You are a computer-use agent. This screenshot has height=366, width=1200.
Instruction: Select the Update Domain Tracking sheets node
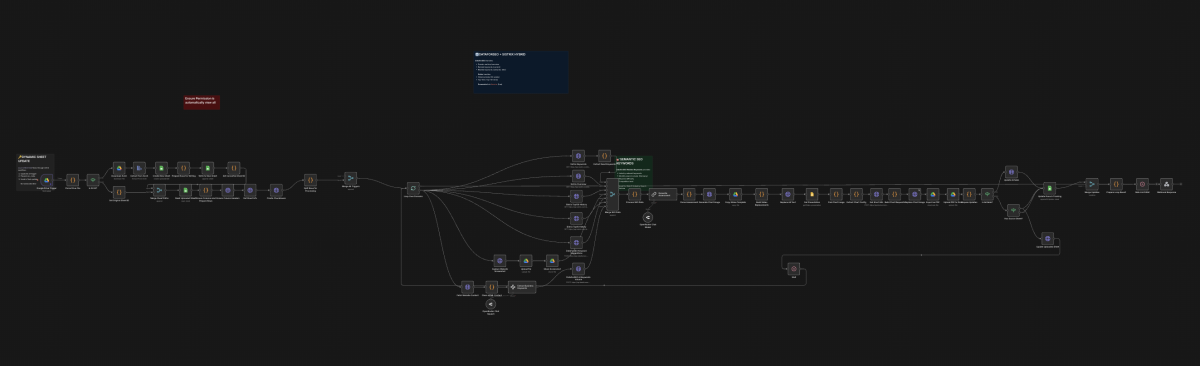(x=1049, y=188)
